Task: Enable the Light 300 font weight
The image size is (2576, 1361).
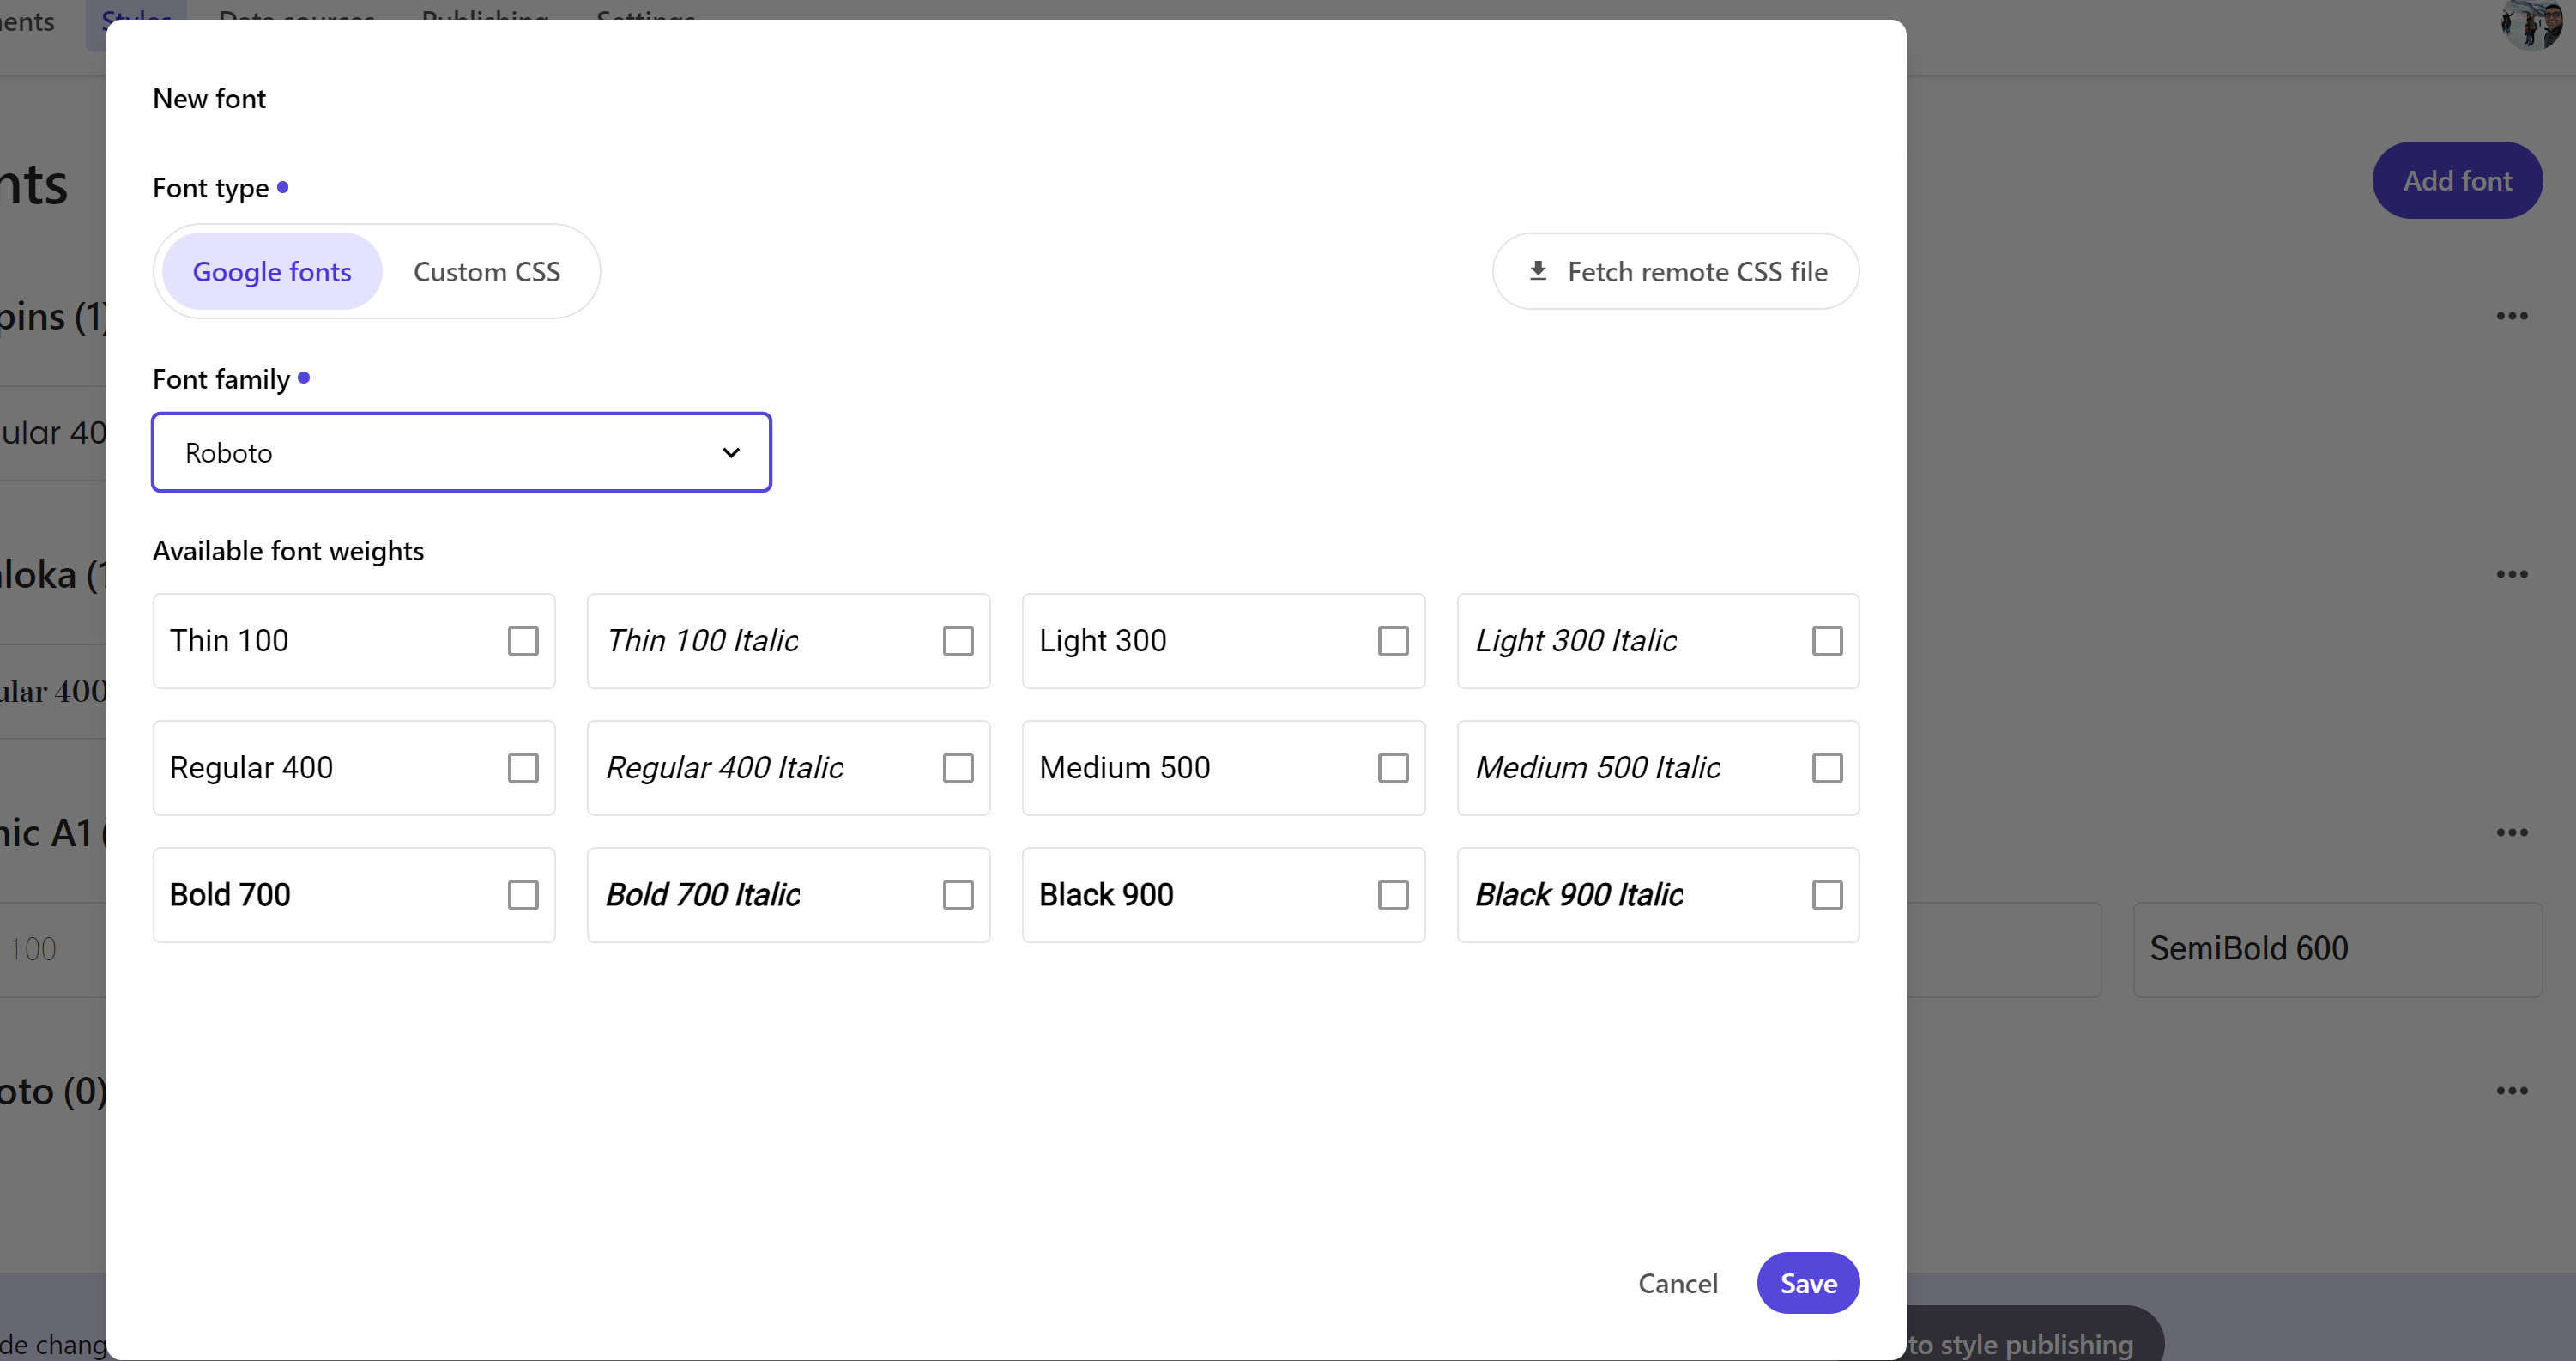Action: (1393, 641)
